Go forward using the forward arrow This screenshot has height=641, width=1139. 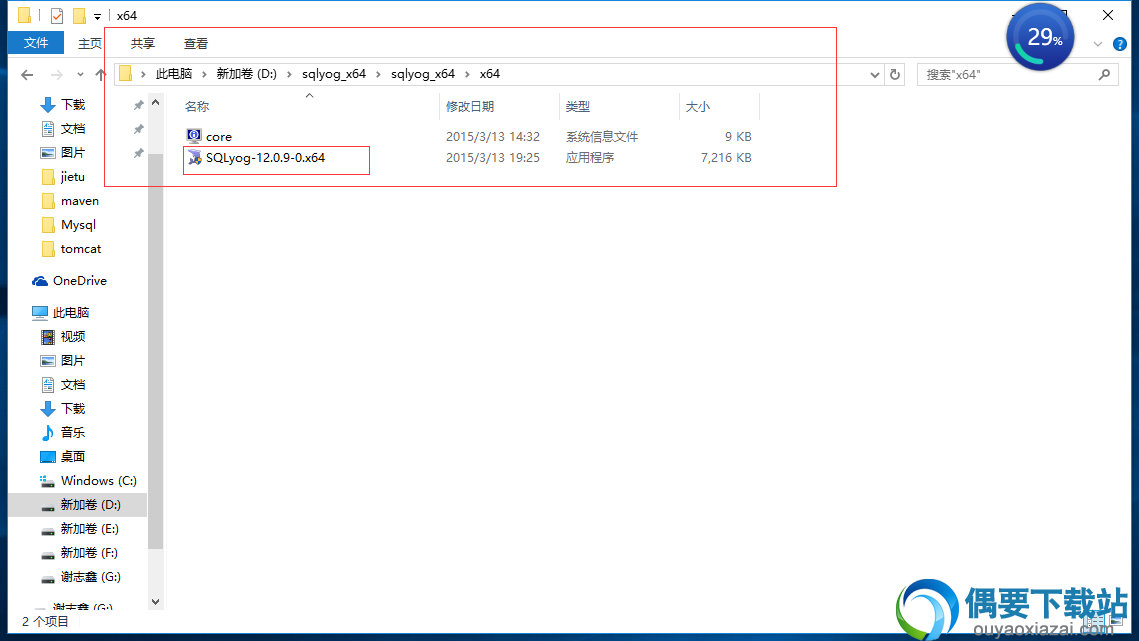pos(56,74)
